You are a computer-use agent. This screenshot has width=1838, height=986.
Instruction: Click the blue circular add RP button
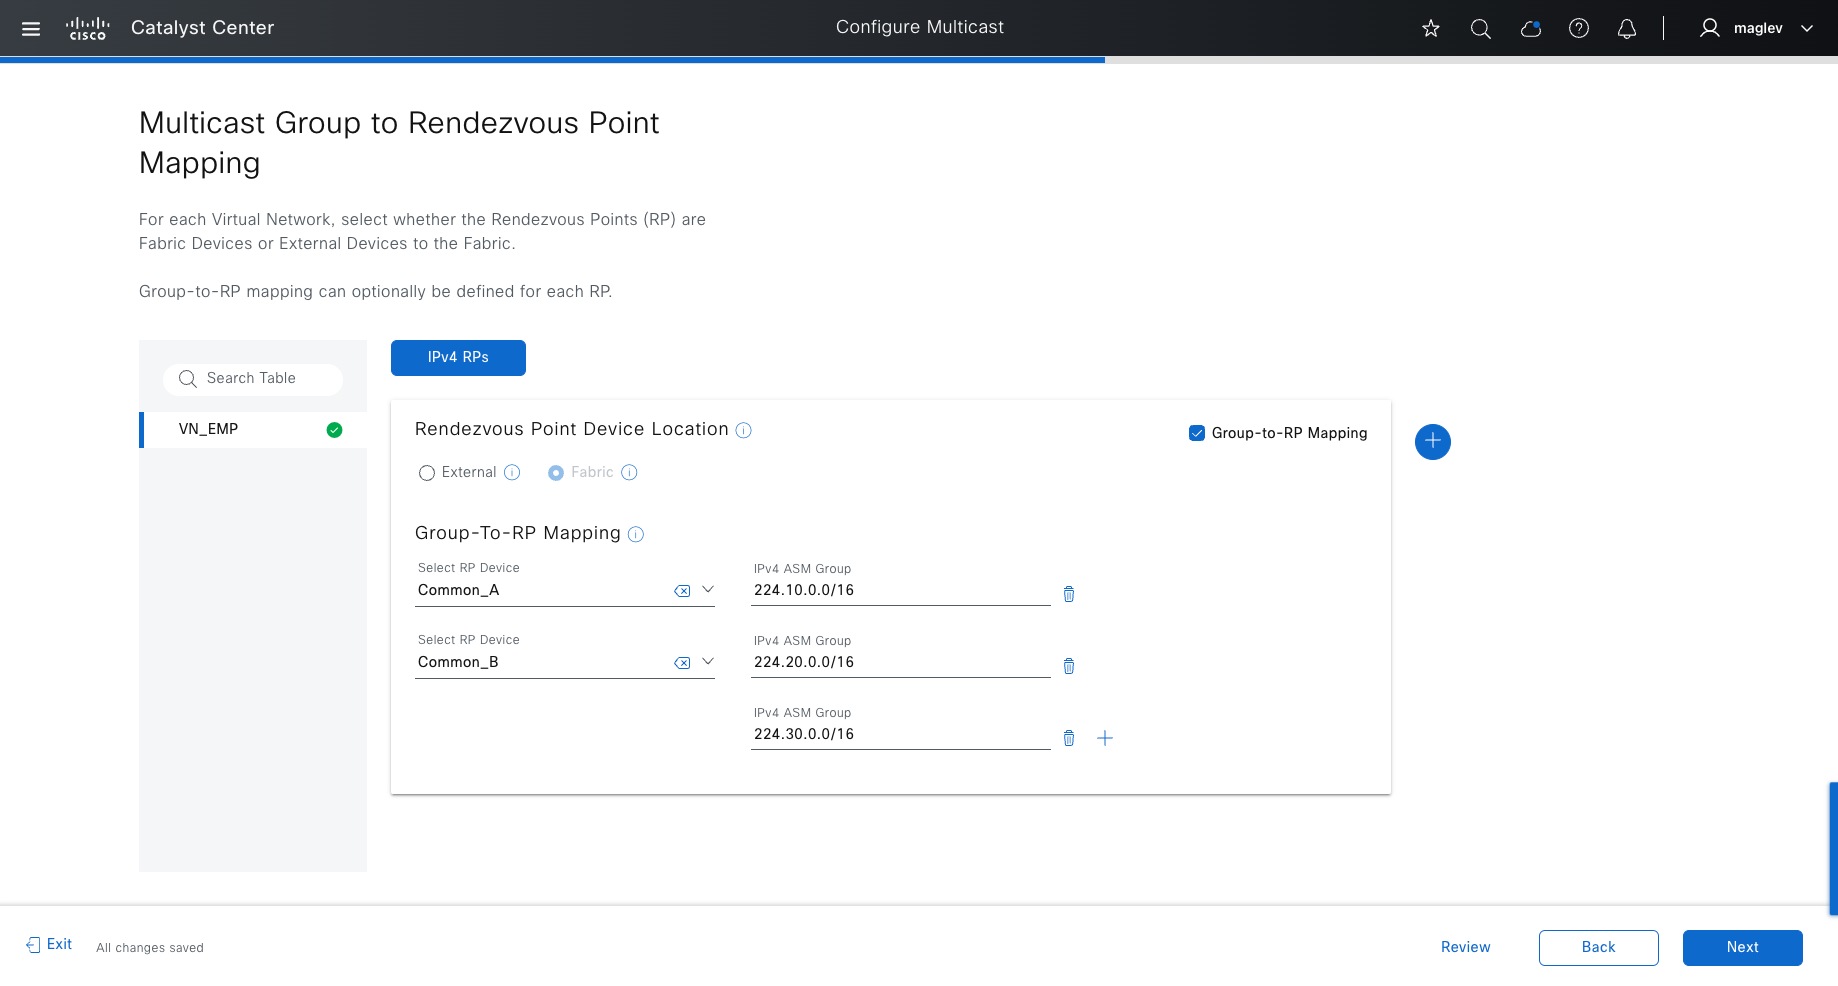pos(1433,441)
